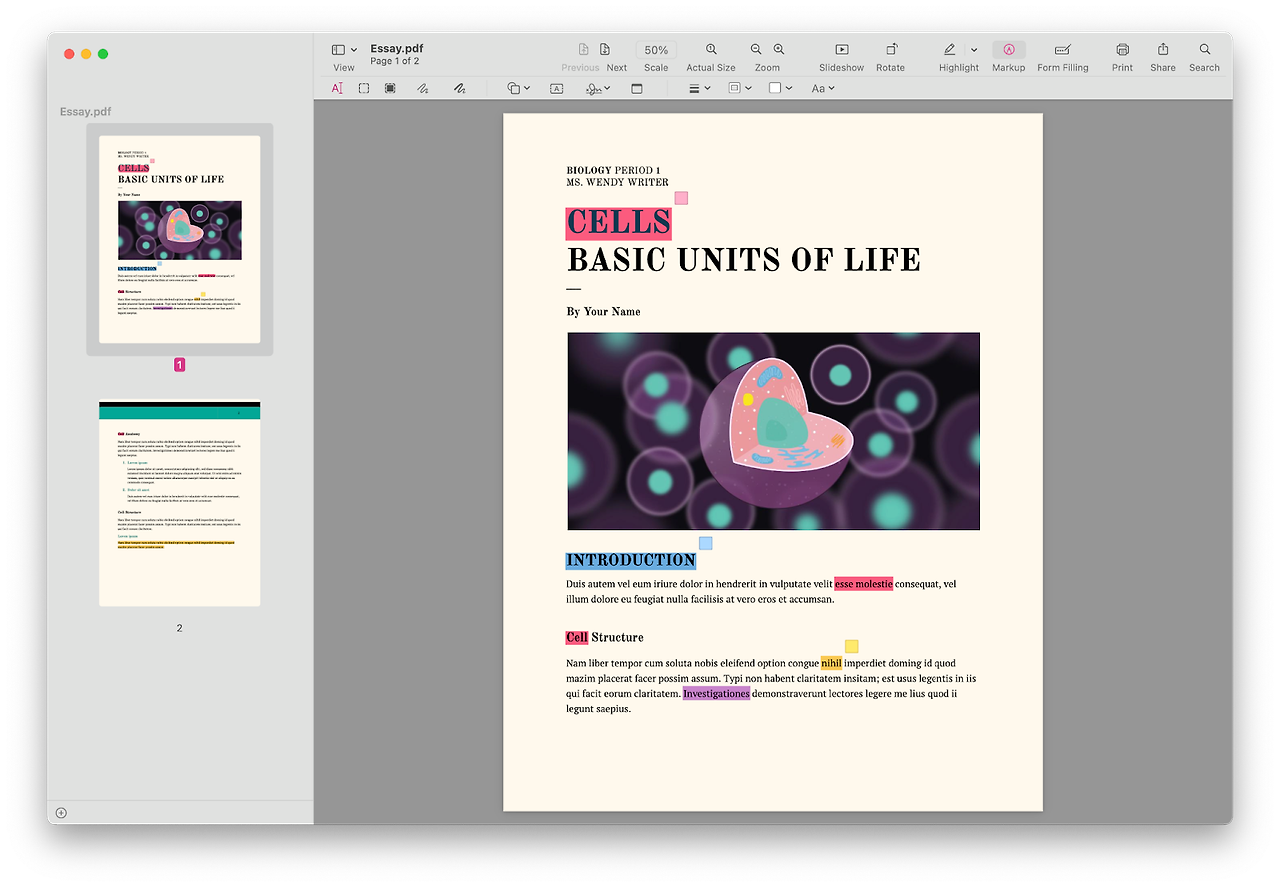
Task: Toggle the Markup toolbar
Action: (x=1009, y=57)
